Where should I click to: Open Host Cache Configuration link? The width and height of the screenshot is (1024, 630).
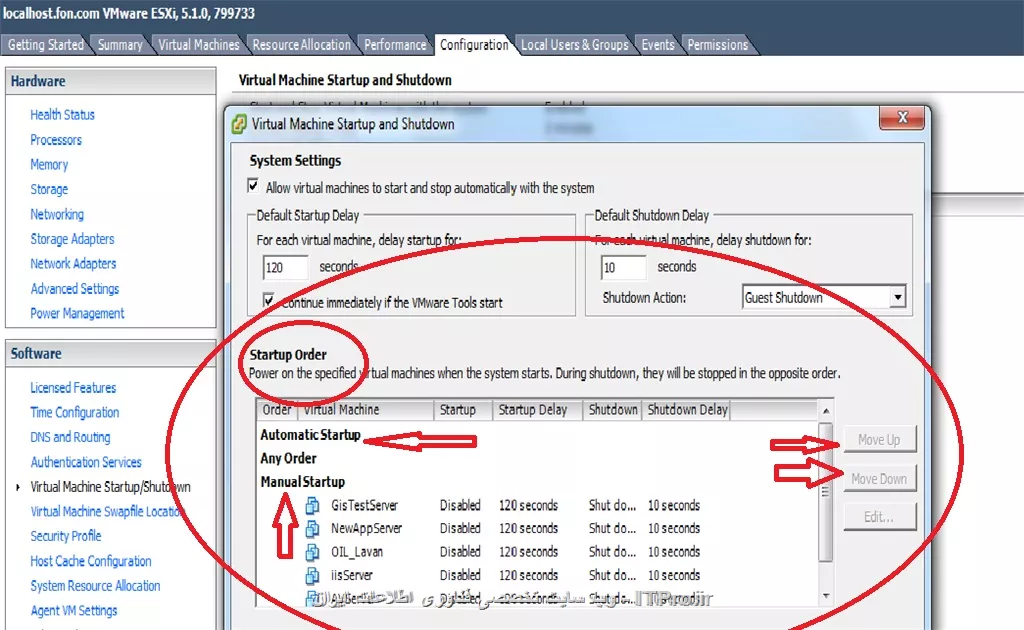pos(91,561)
